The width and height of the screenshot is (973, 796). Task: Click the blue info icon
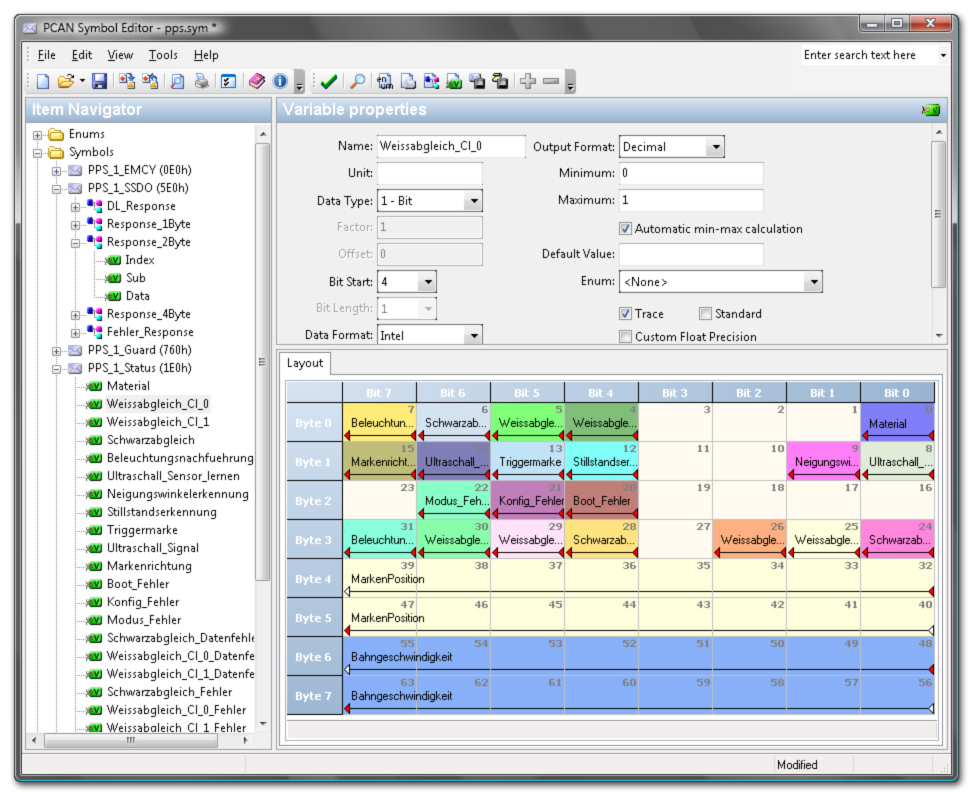point(281,82)
